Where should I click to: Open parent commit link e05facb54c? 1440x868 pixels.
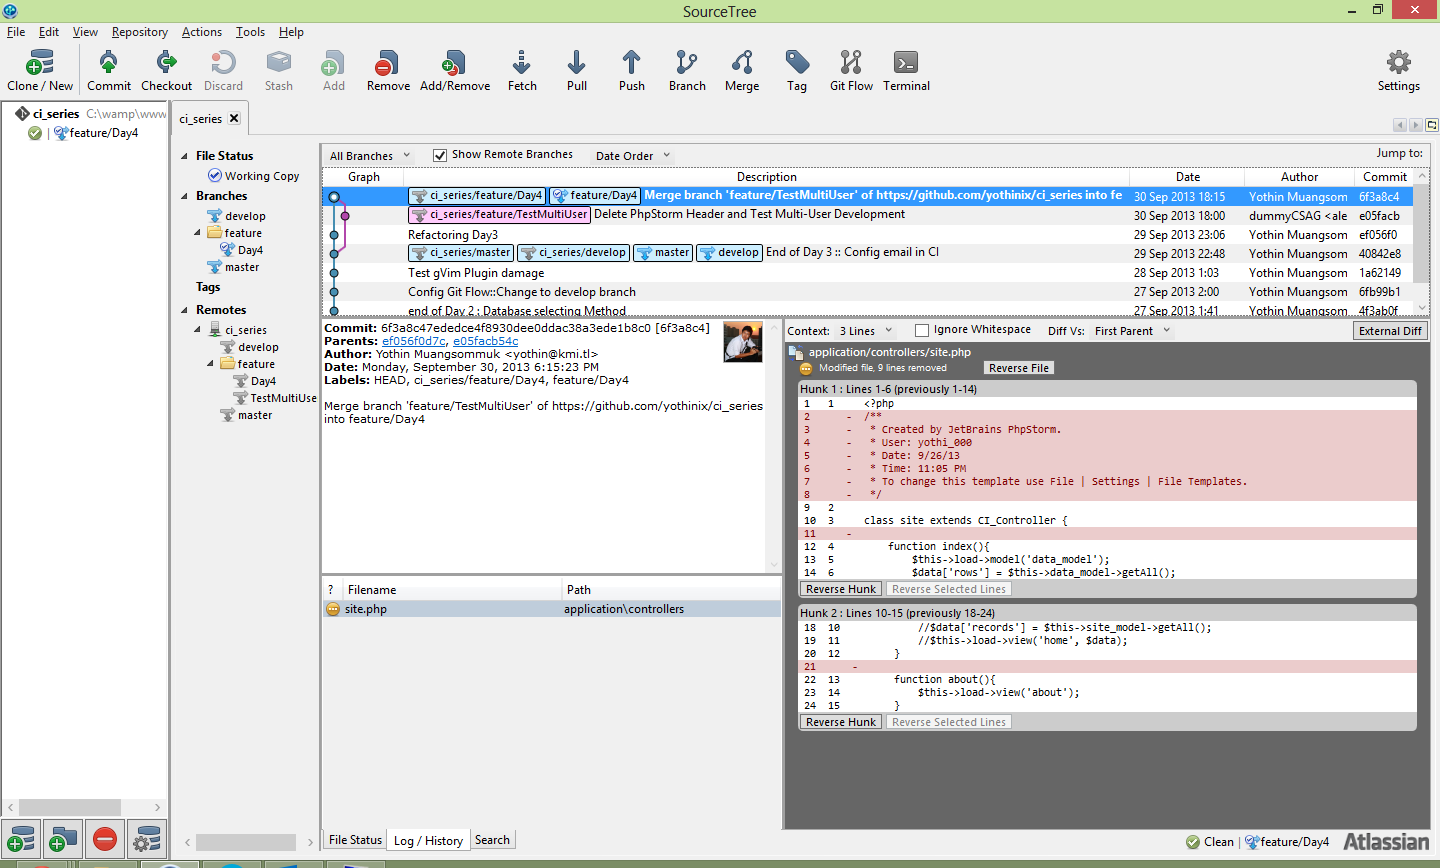coord(486,341)
